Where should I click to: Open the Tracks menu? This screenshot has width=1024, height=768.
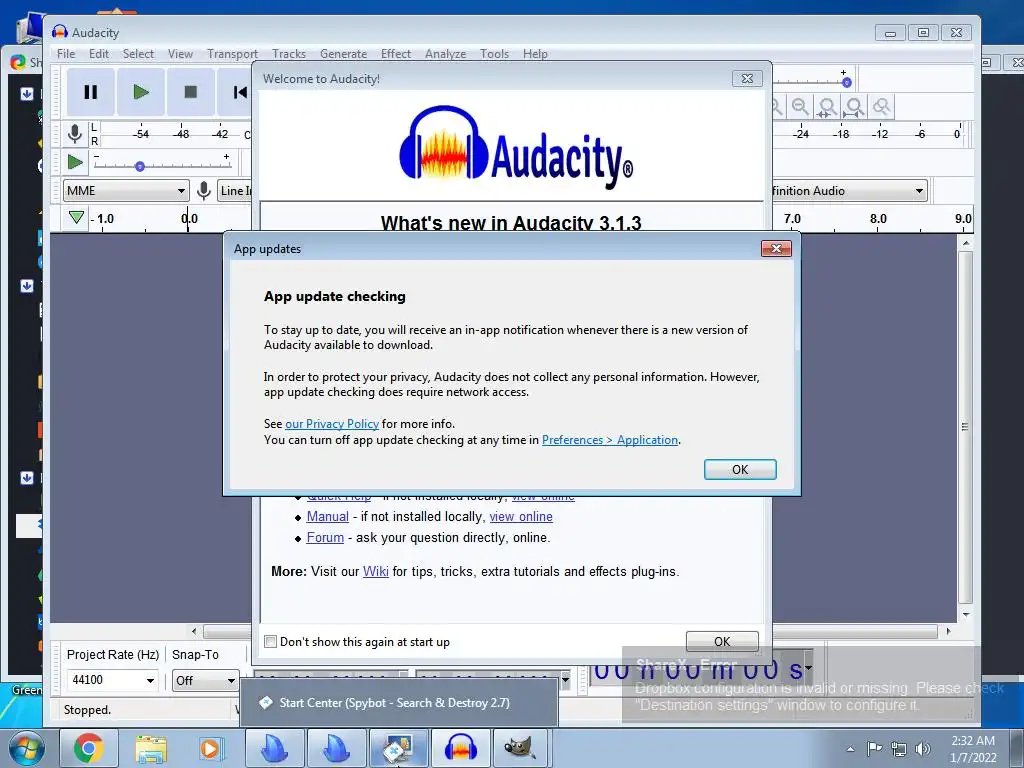click(x=289, y=54)
